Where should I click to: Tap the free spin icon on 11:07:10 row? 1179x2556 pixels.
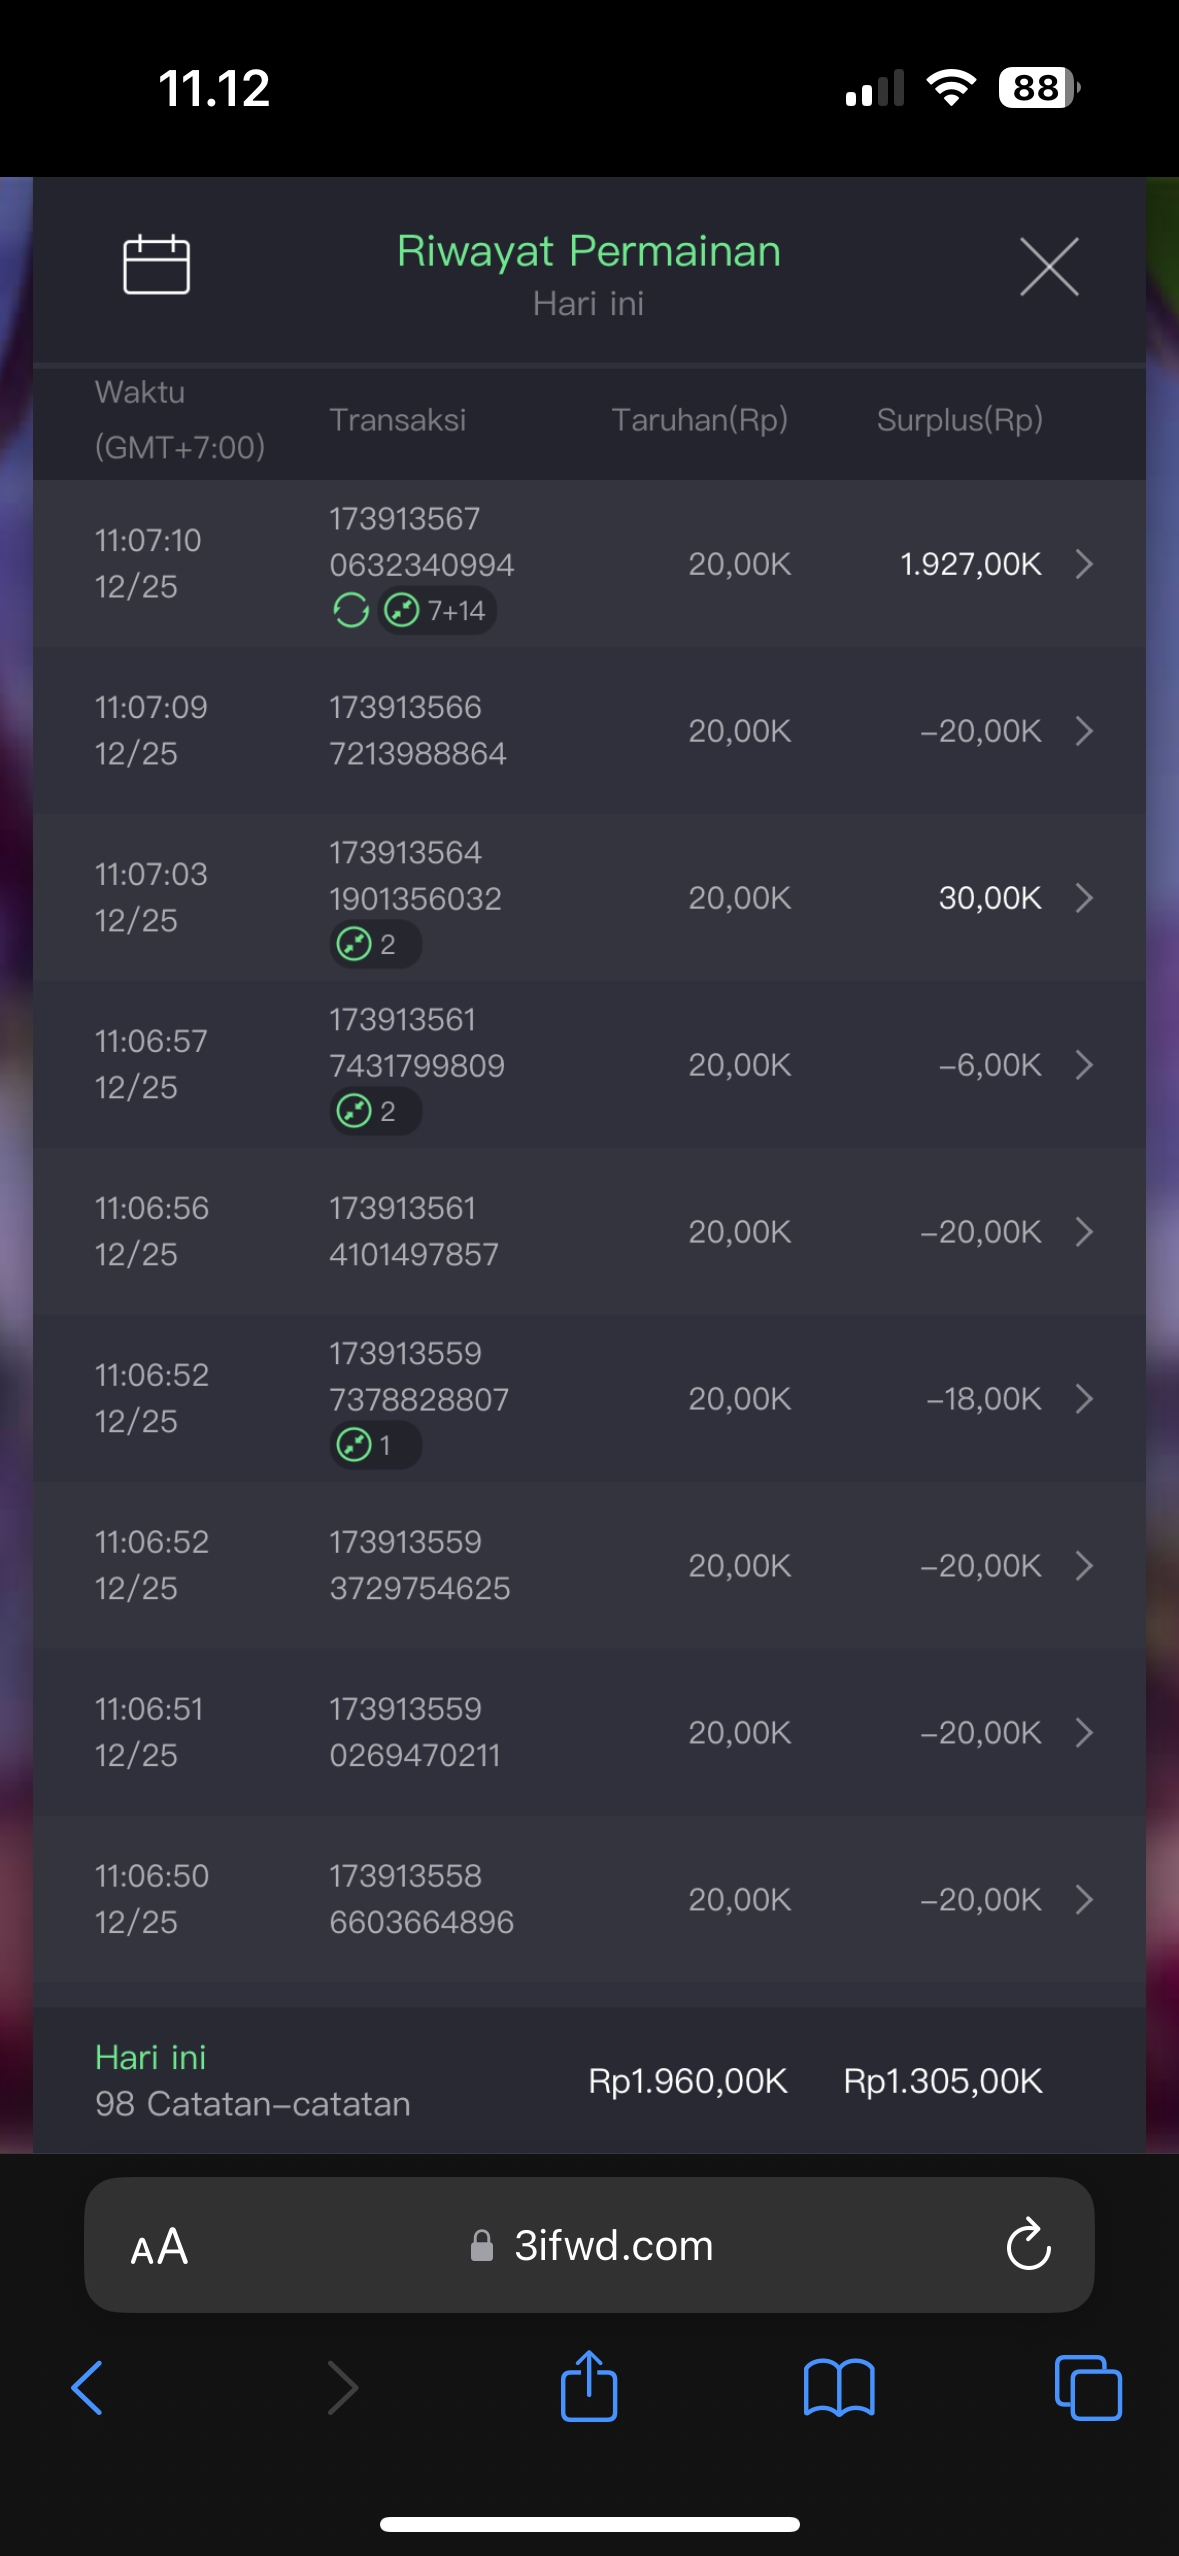[x=350, y=610]
